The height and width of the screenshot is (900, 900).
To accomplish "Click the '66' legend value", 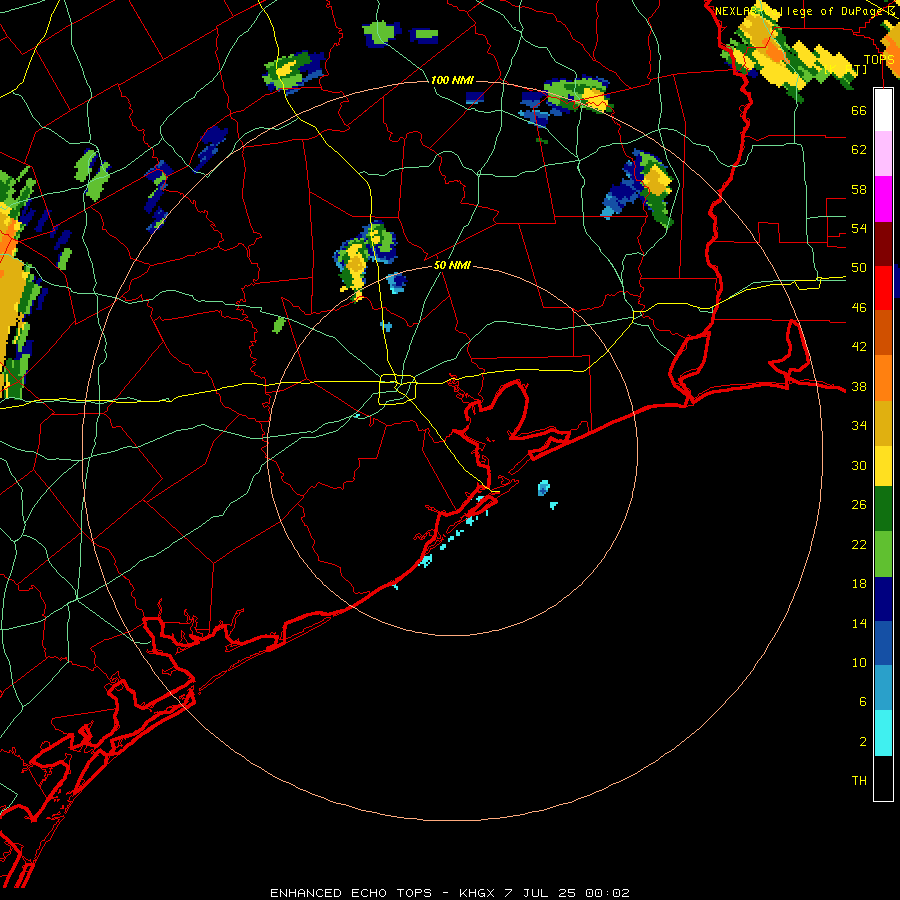I will coord(859,110).
